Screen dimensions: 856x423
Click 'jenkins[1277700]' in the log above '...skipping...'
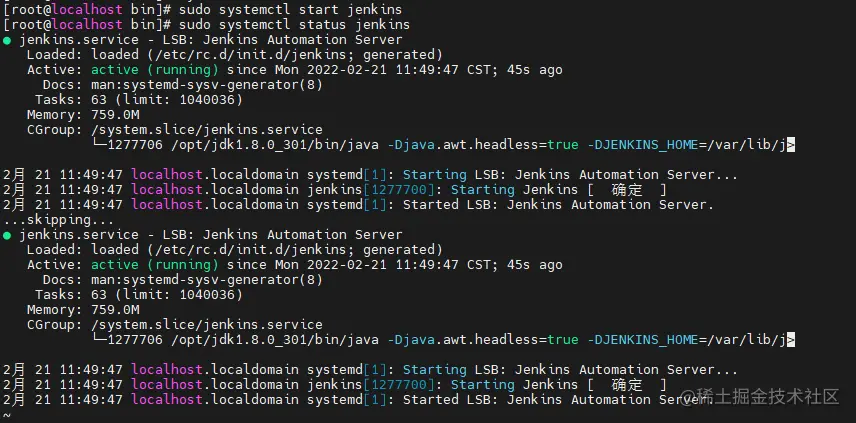371,190
